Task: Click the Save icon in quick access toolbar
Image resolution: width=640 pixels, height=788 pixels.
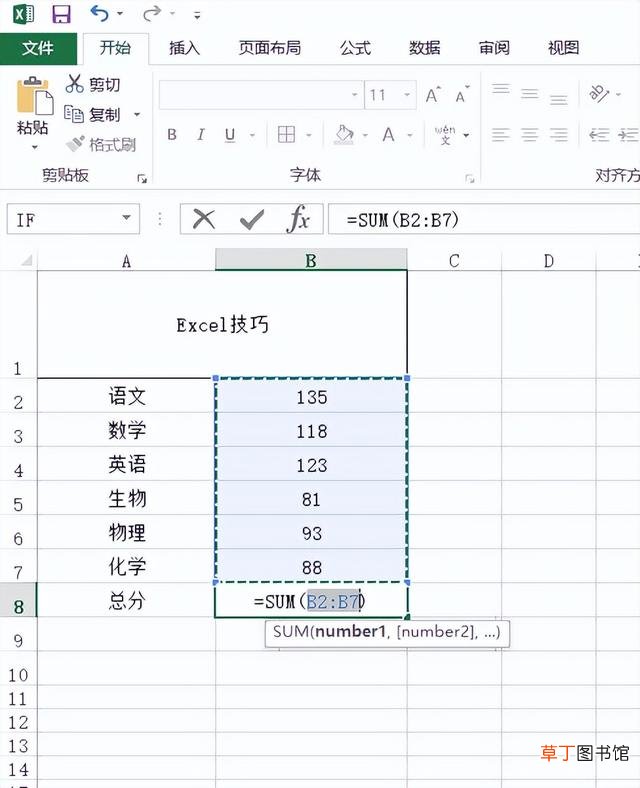Action: coord(61,14)
